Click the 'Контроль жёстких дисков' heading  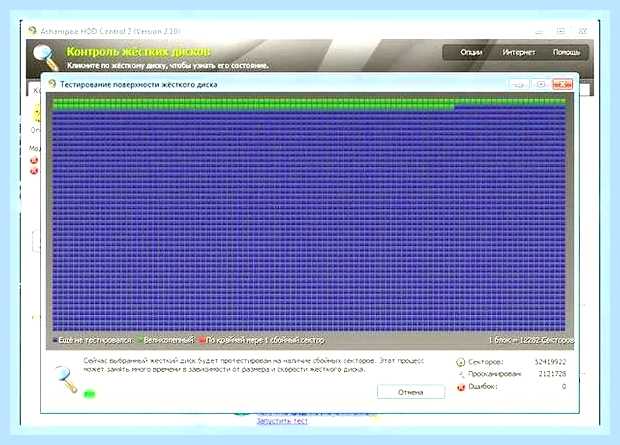click(x=138, y=52)
